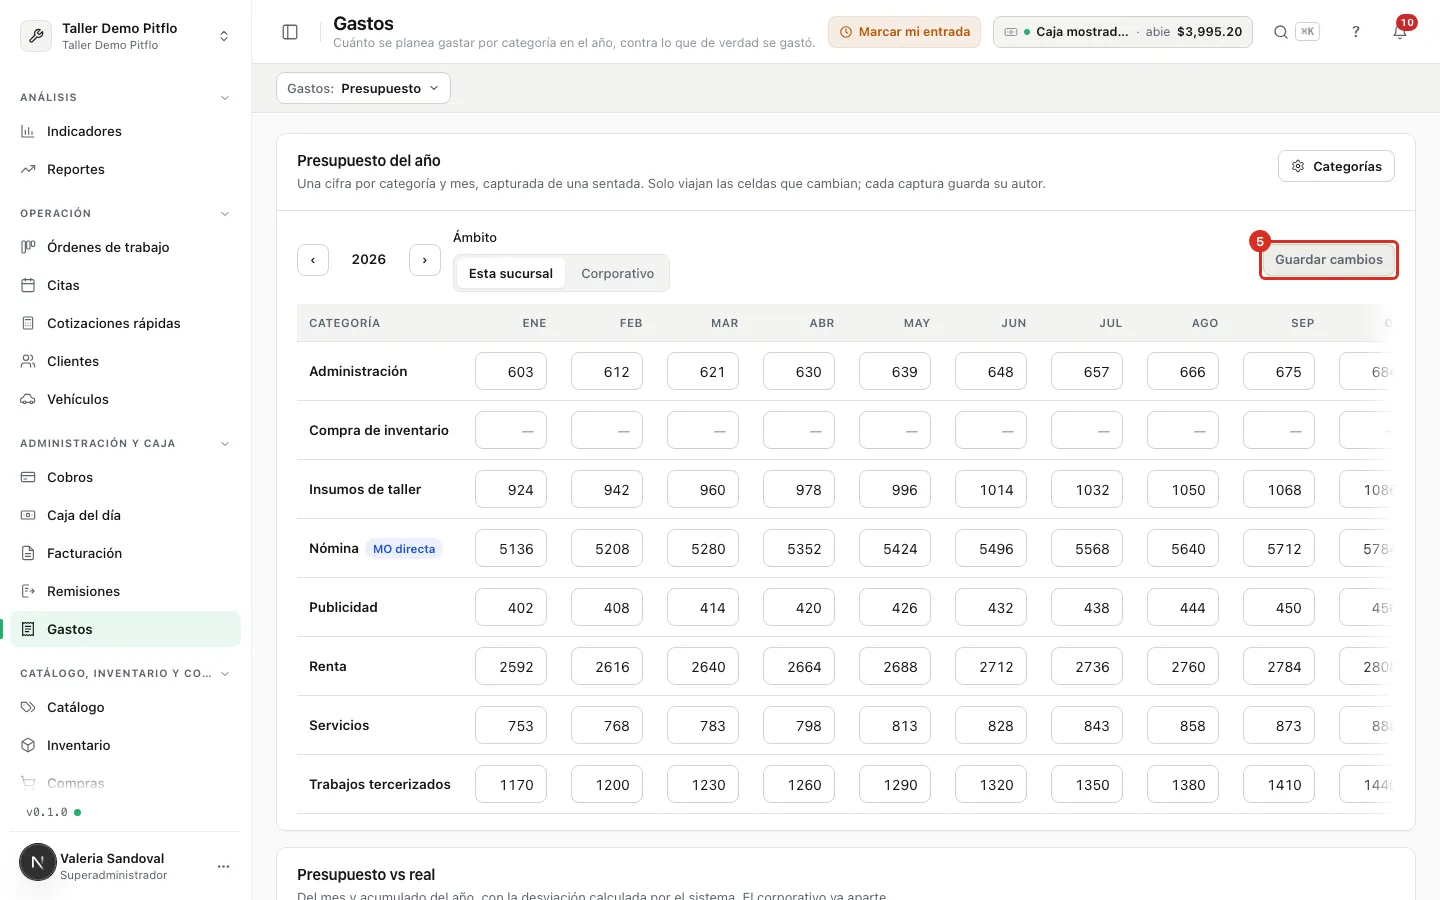
Task: Open the Gastos Presupuesto dropdown
Action: pyautogui.click(x=363, y=88)
